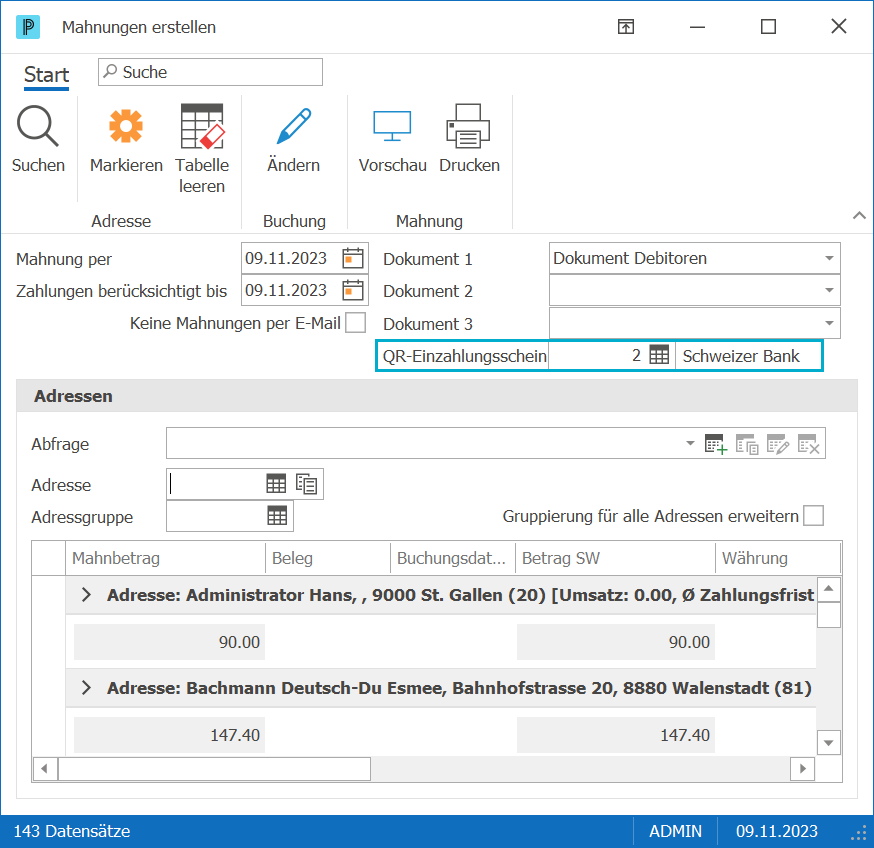The width and height of the screenshot is (874, 848).
Task: Open the Adressgruppe lookup table icon
Action: click(x=277, y=516)
